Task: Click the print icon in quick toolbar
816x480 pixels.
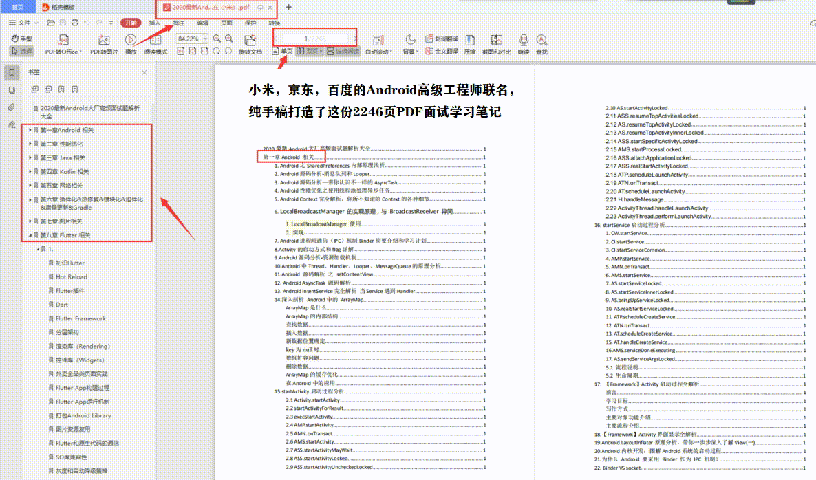Action: [x=75, y=23]
